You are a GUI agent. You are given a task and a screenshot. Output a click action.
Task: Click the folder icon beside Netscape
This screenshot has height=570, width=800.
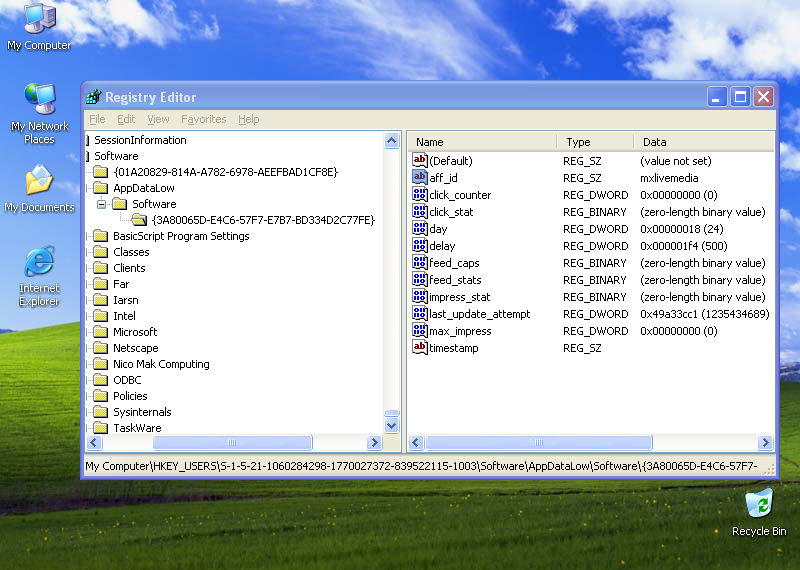[x=101, y=348]
